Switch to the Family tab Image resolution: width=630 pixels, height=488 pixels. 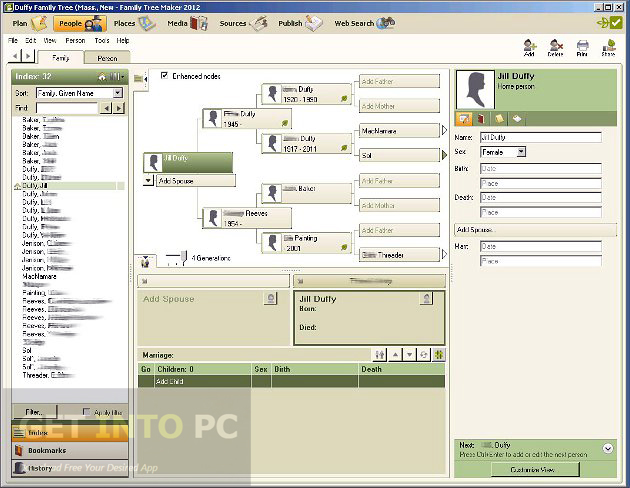click(x=61, y=57)
